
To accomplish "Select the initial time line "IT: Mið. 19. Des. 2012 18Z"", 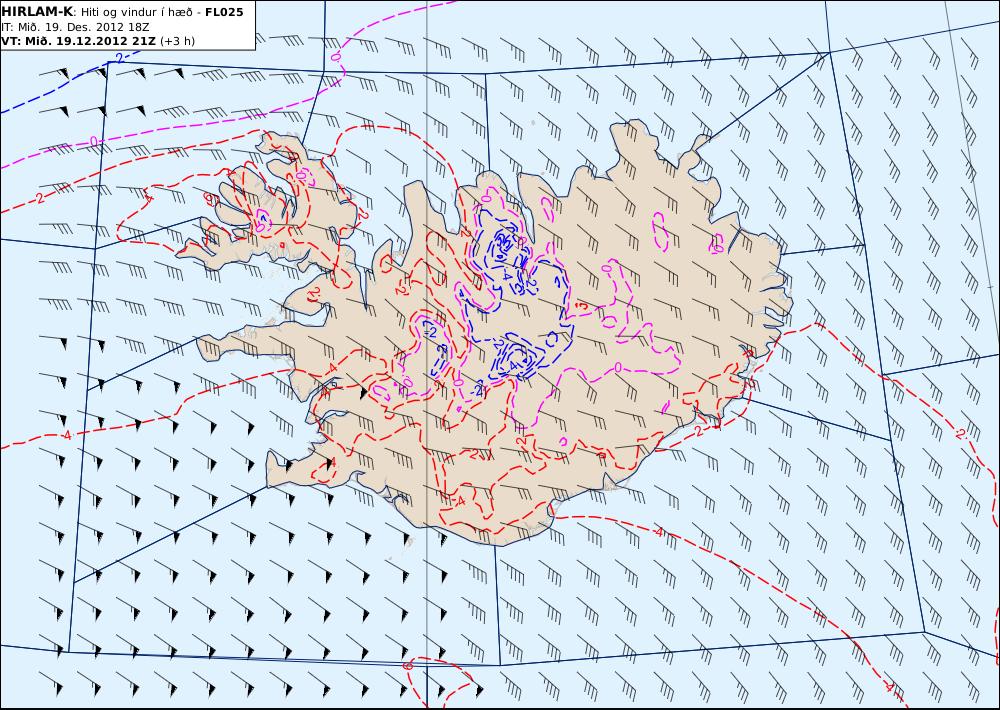I will (75, 27).
